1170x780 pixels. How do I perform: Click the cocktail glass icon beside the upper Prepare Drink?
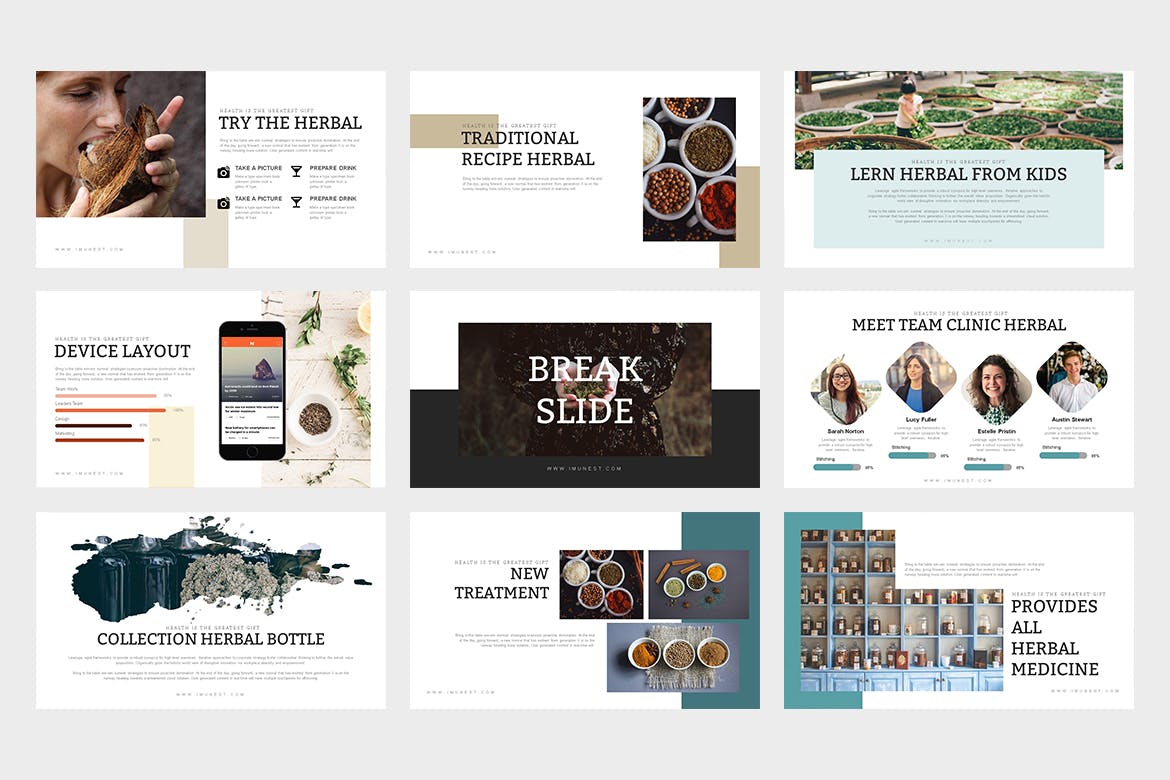[x=296, y=172]
